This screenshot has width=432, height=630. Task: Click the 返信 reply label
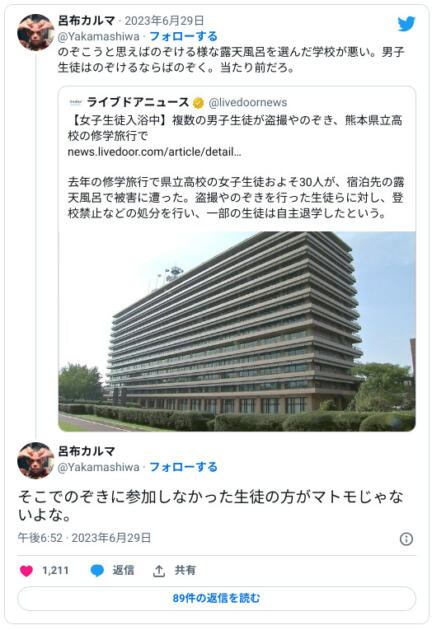coord(123,570)
